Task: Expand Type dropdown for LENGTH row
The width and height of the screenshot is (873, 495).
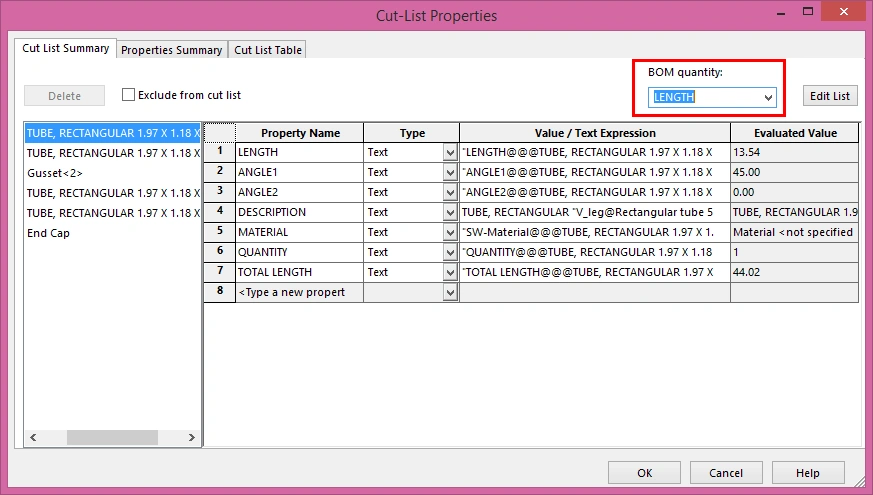Action: coord(450,153)
